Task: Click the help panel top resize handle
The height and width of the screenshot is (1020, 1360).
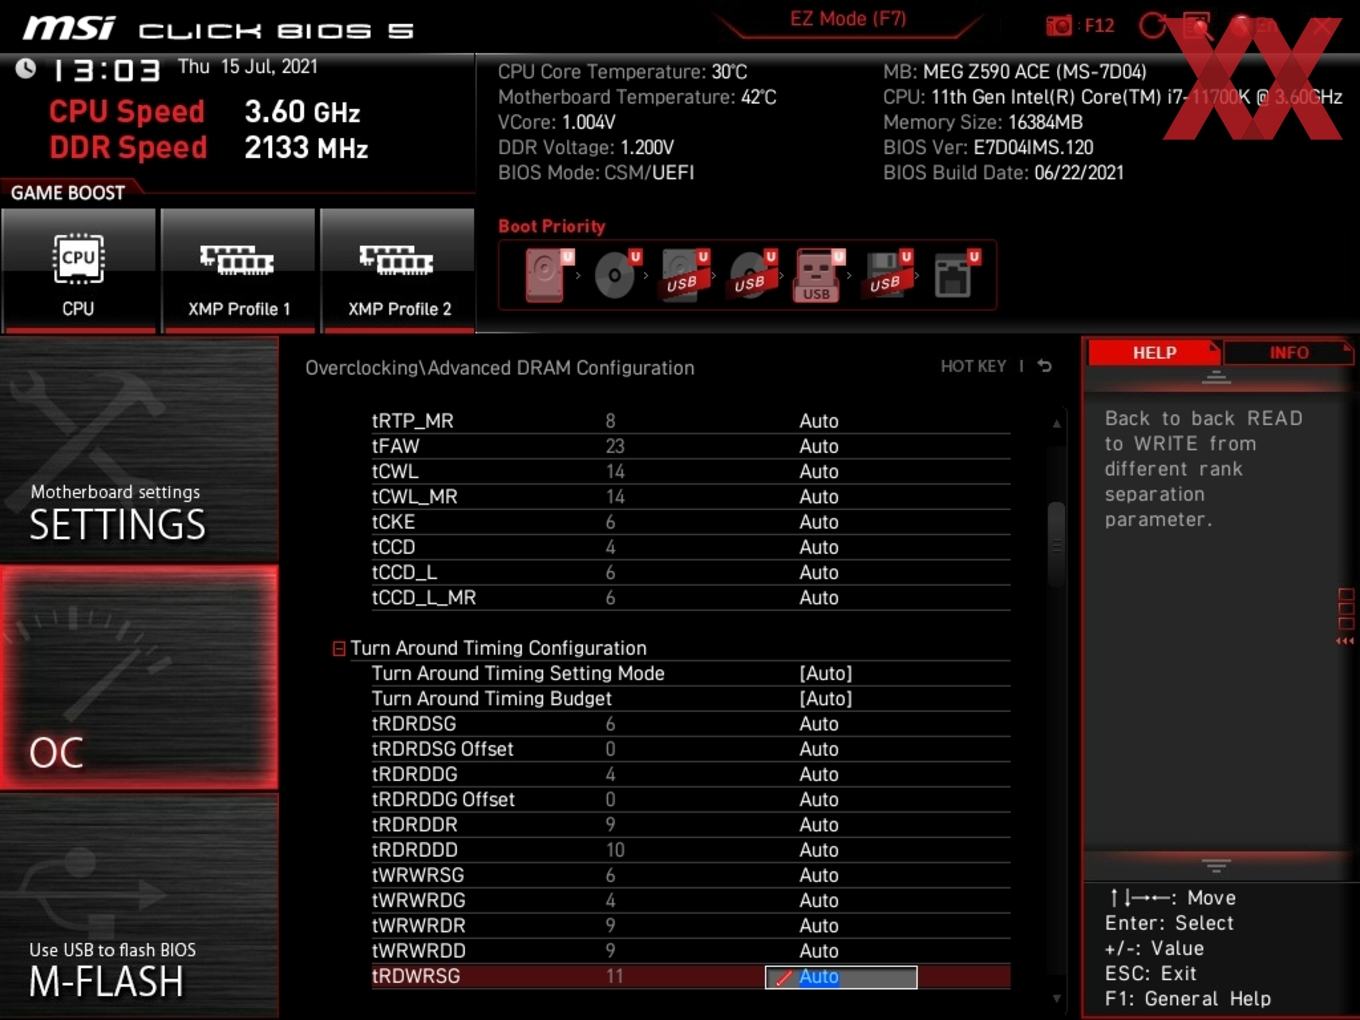Action: click(1216, 377)
